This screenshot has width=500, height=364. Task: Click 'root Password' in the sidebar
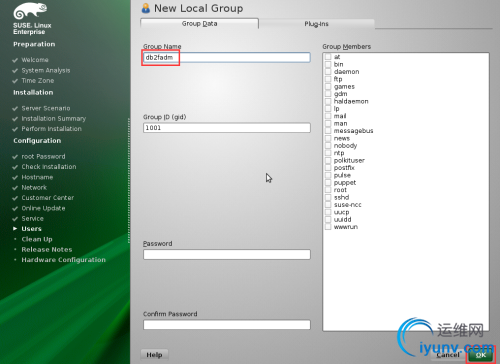pyautogui.click(x=43, y=156)
